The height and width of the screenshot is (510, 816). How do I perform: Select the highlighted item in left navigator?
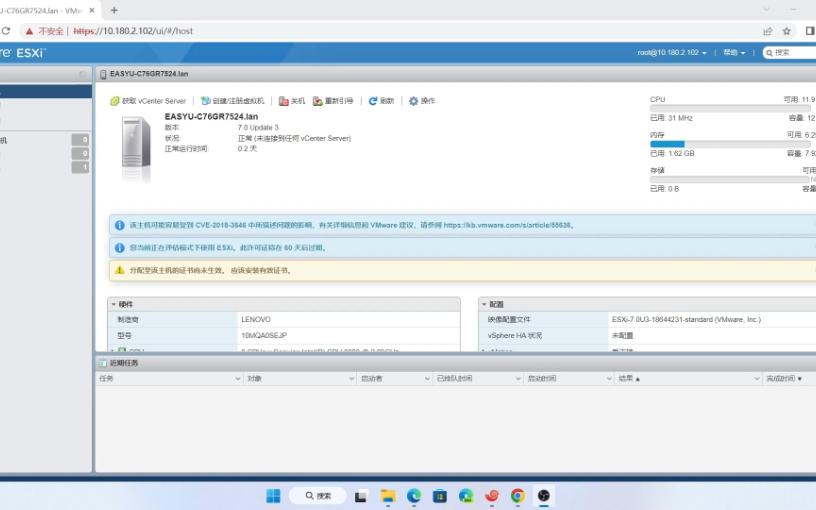[x=46, y=92]
